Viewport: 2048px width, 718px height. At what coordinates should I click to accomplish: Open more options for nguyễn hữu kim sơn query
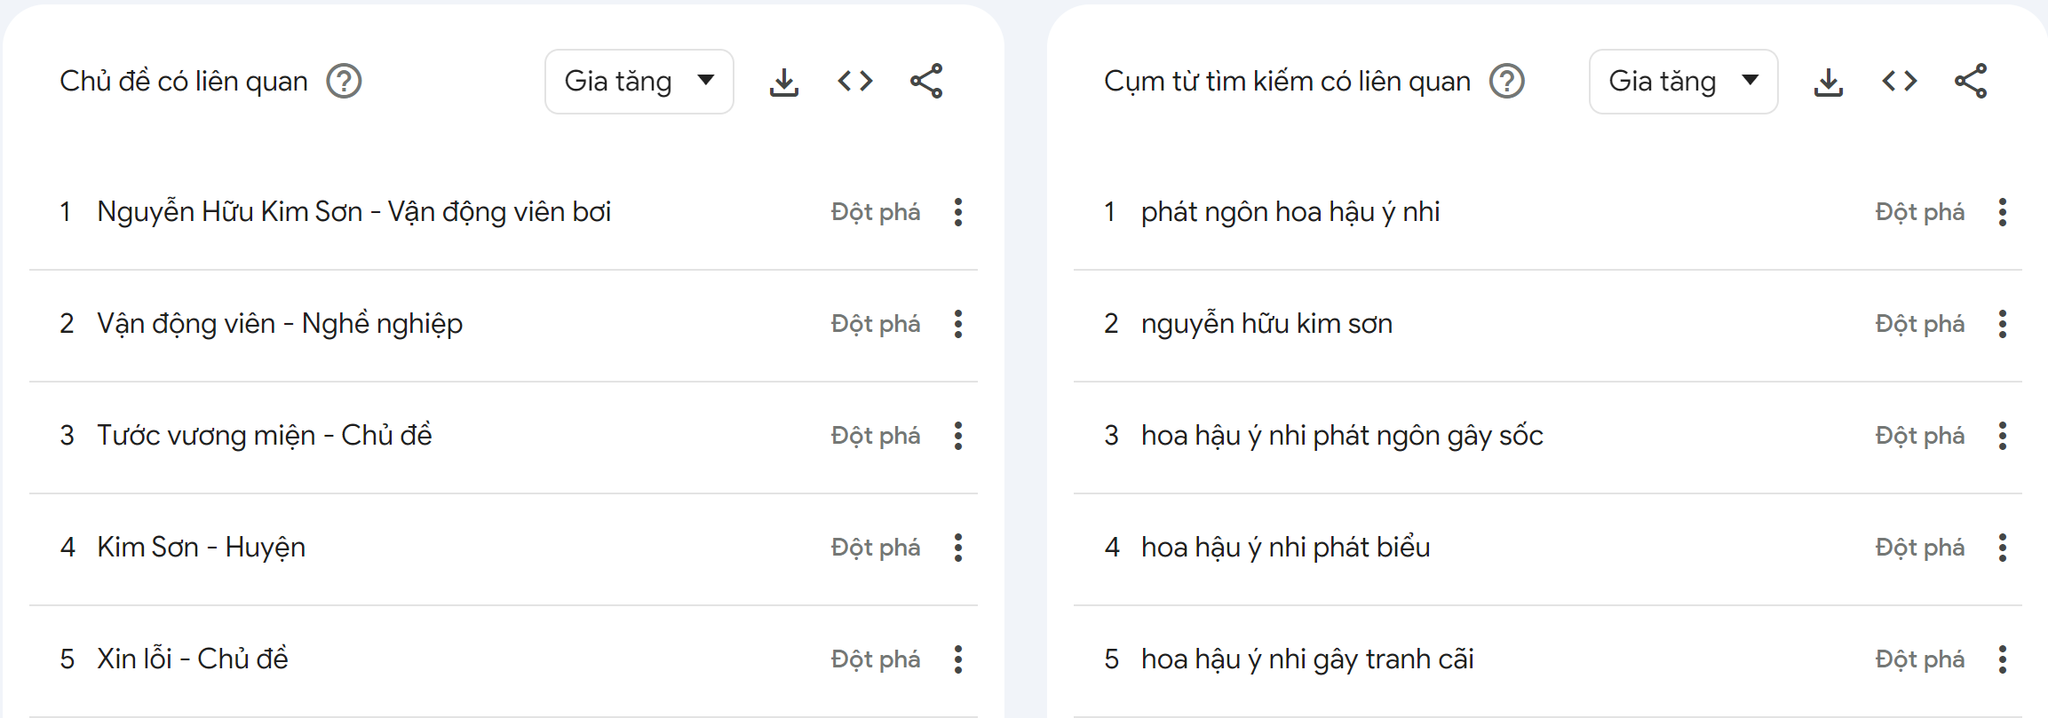click(x=2002, y=324)
